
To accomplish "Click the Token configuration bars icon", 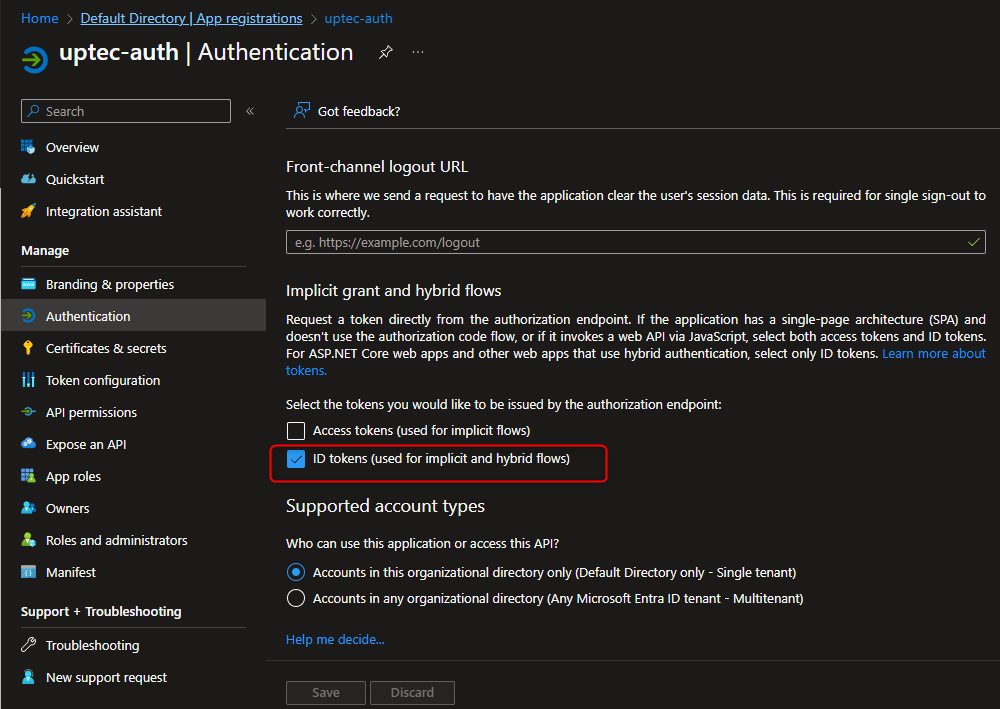I will [28, 380].
